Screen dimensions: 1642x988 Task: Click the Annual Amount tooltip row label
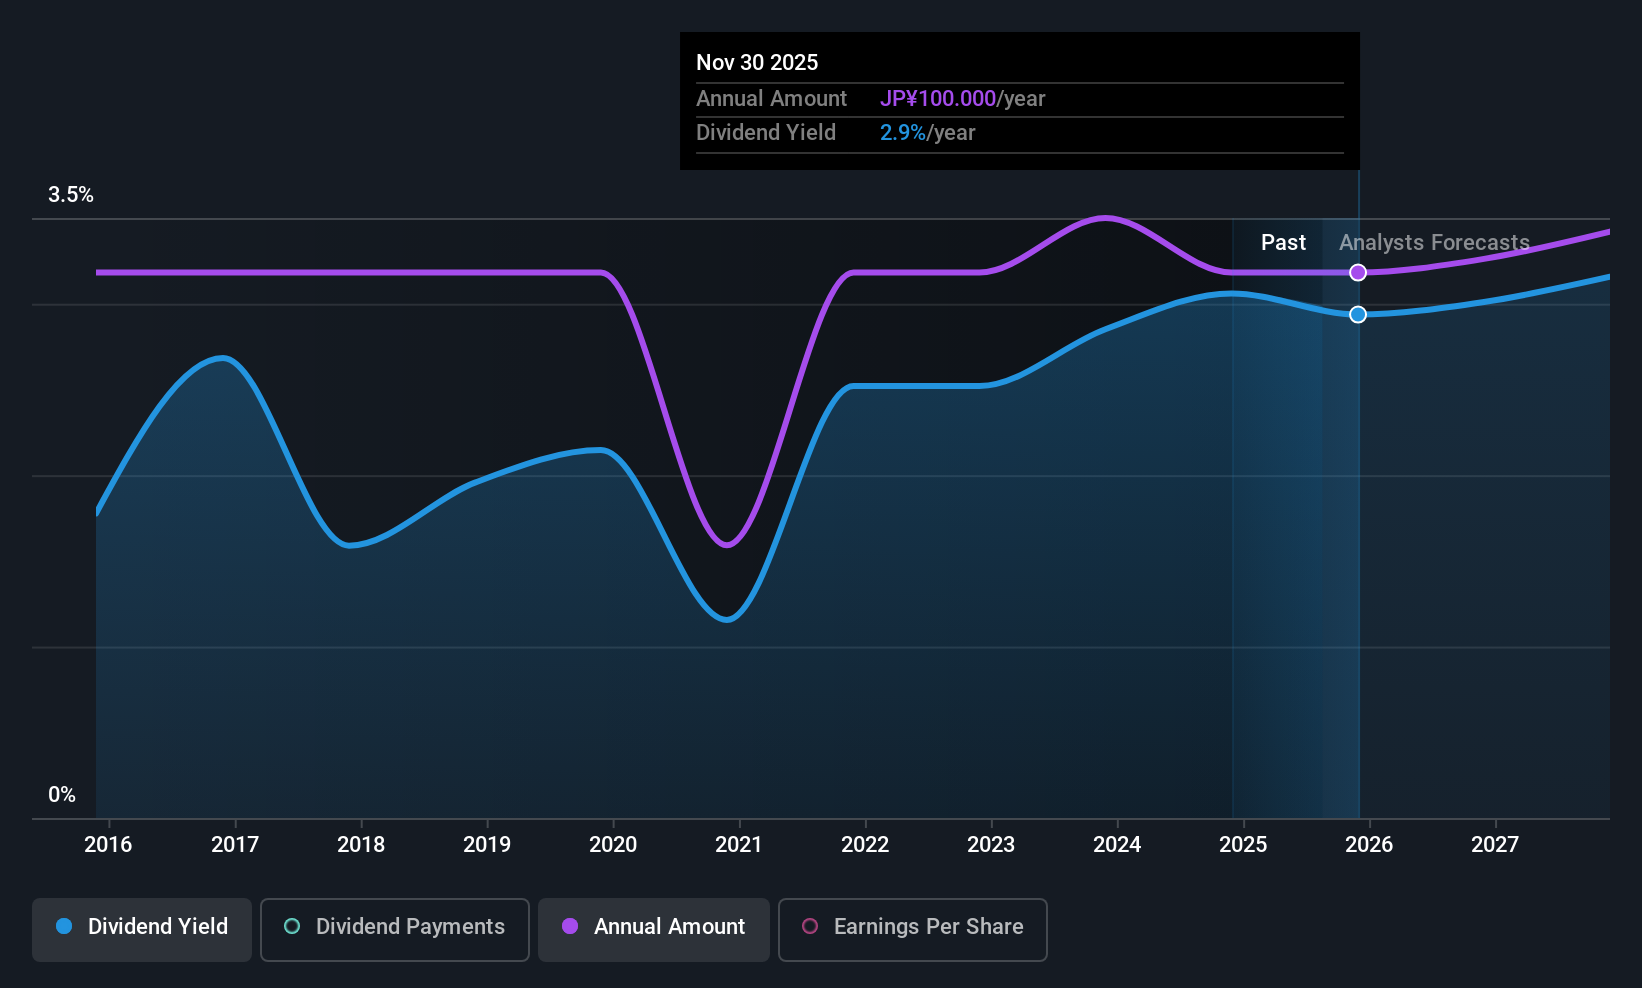coord(771,99)
